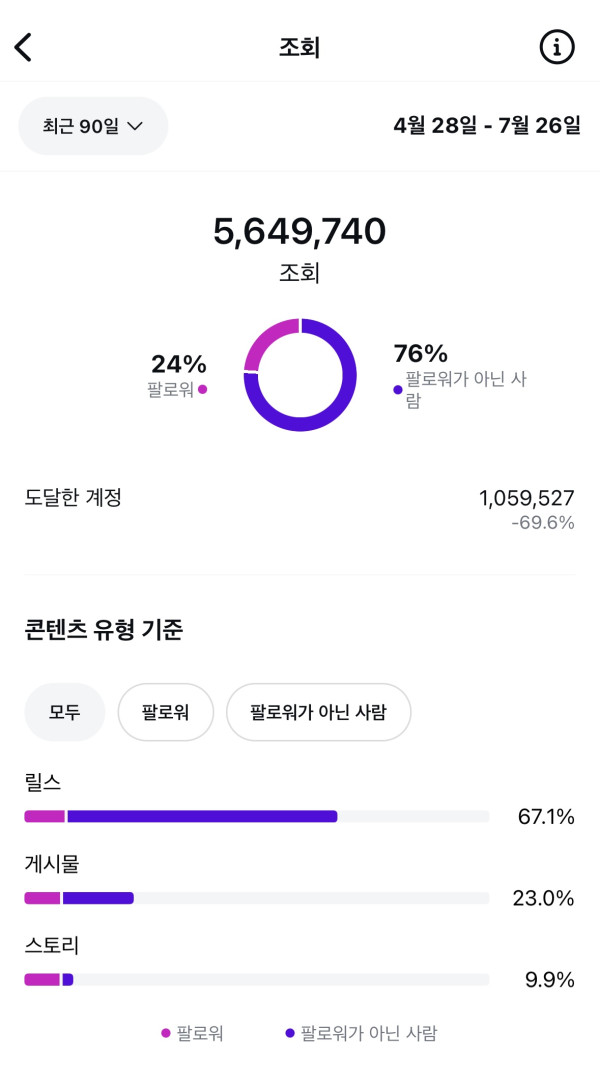This screenshot has width=600, height=1088.
Task: Tap the 게시물 progress bar
Action: click(x=256, y=898)
